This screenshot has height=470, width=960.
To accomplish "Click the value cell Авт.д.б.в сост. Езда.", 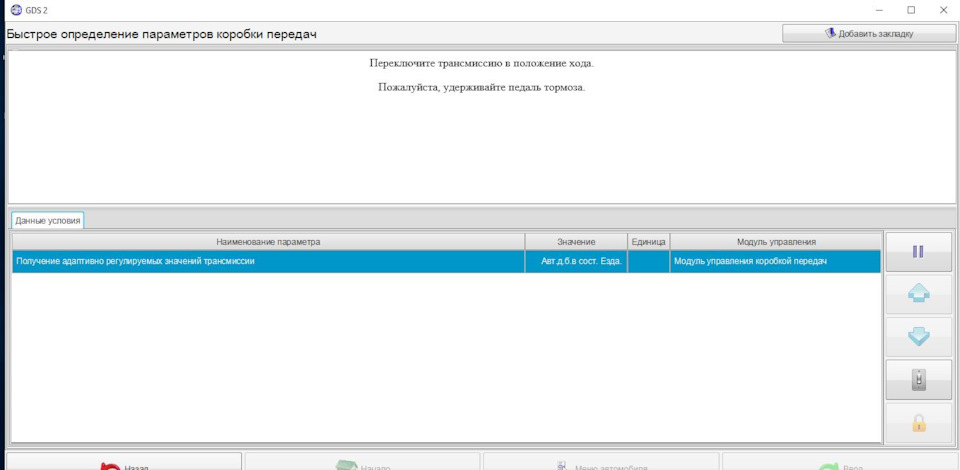I will (x=576, y=261).
